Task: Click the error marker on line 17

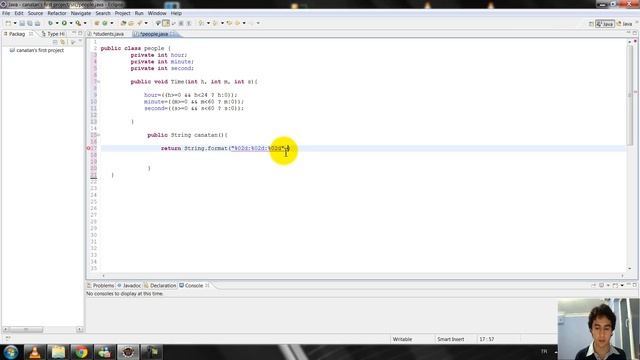Action: point(89,148)
